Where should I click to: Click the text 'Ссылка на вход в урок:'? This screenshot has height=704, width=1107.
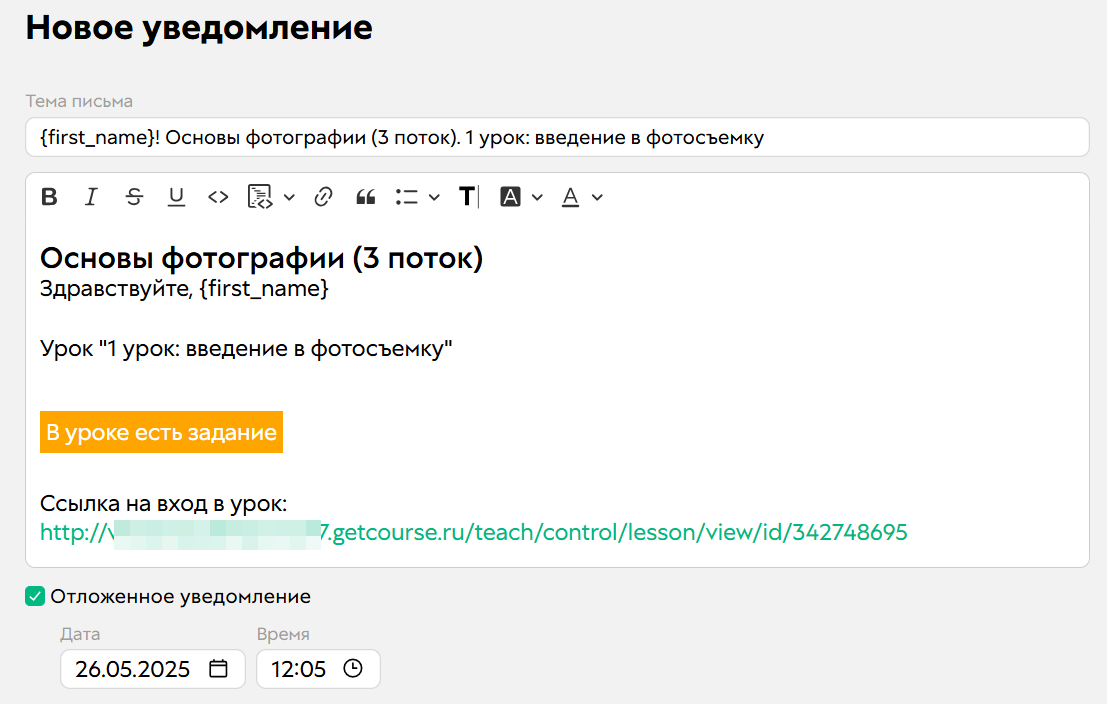point(164,504)
